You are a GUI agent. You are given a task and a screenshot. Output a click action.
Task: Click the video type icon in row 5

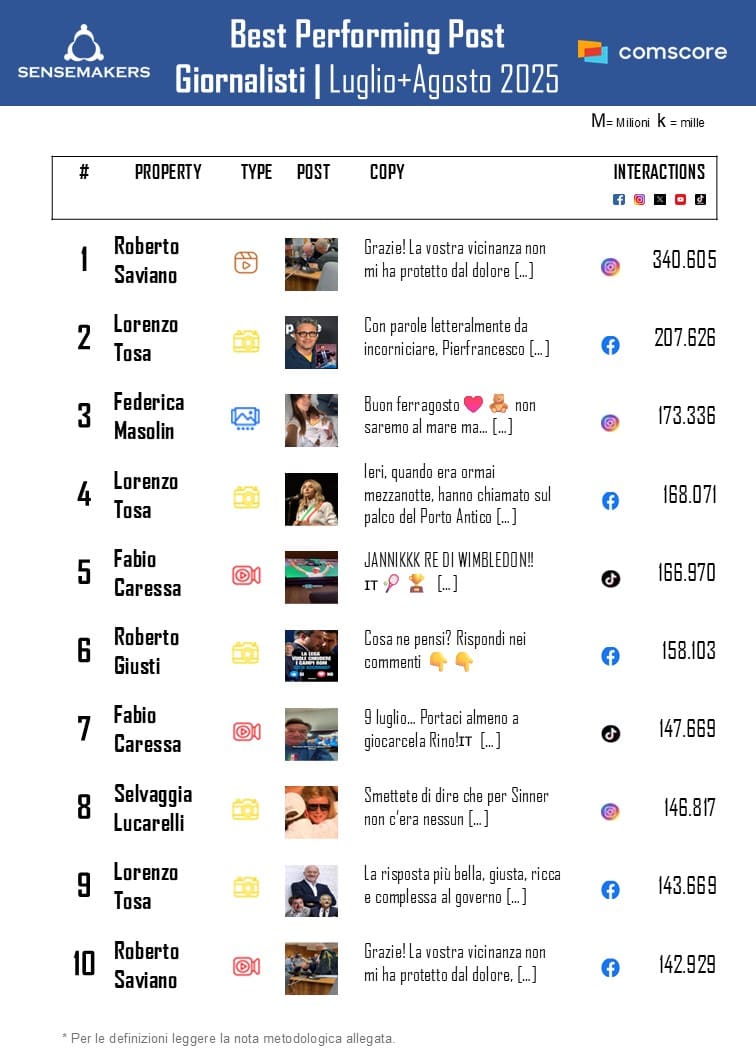246,575
